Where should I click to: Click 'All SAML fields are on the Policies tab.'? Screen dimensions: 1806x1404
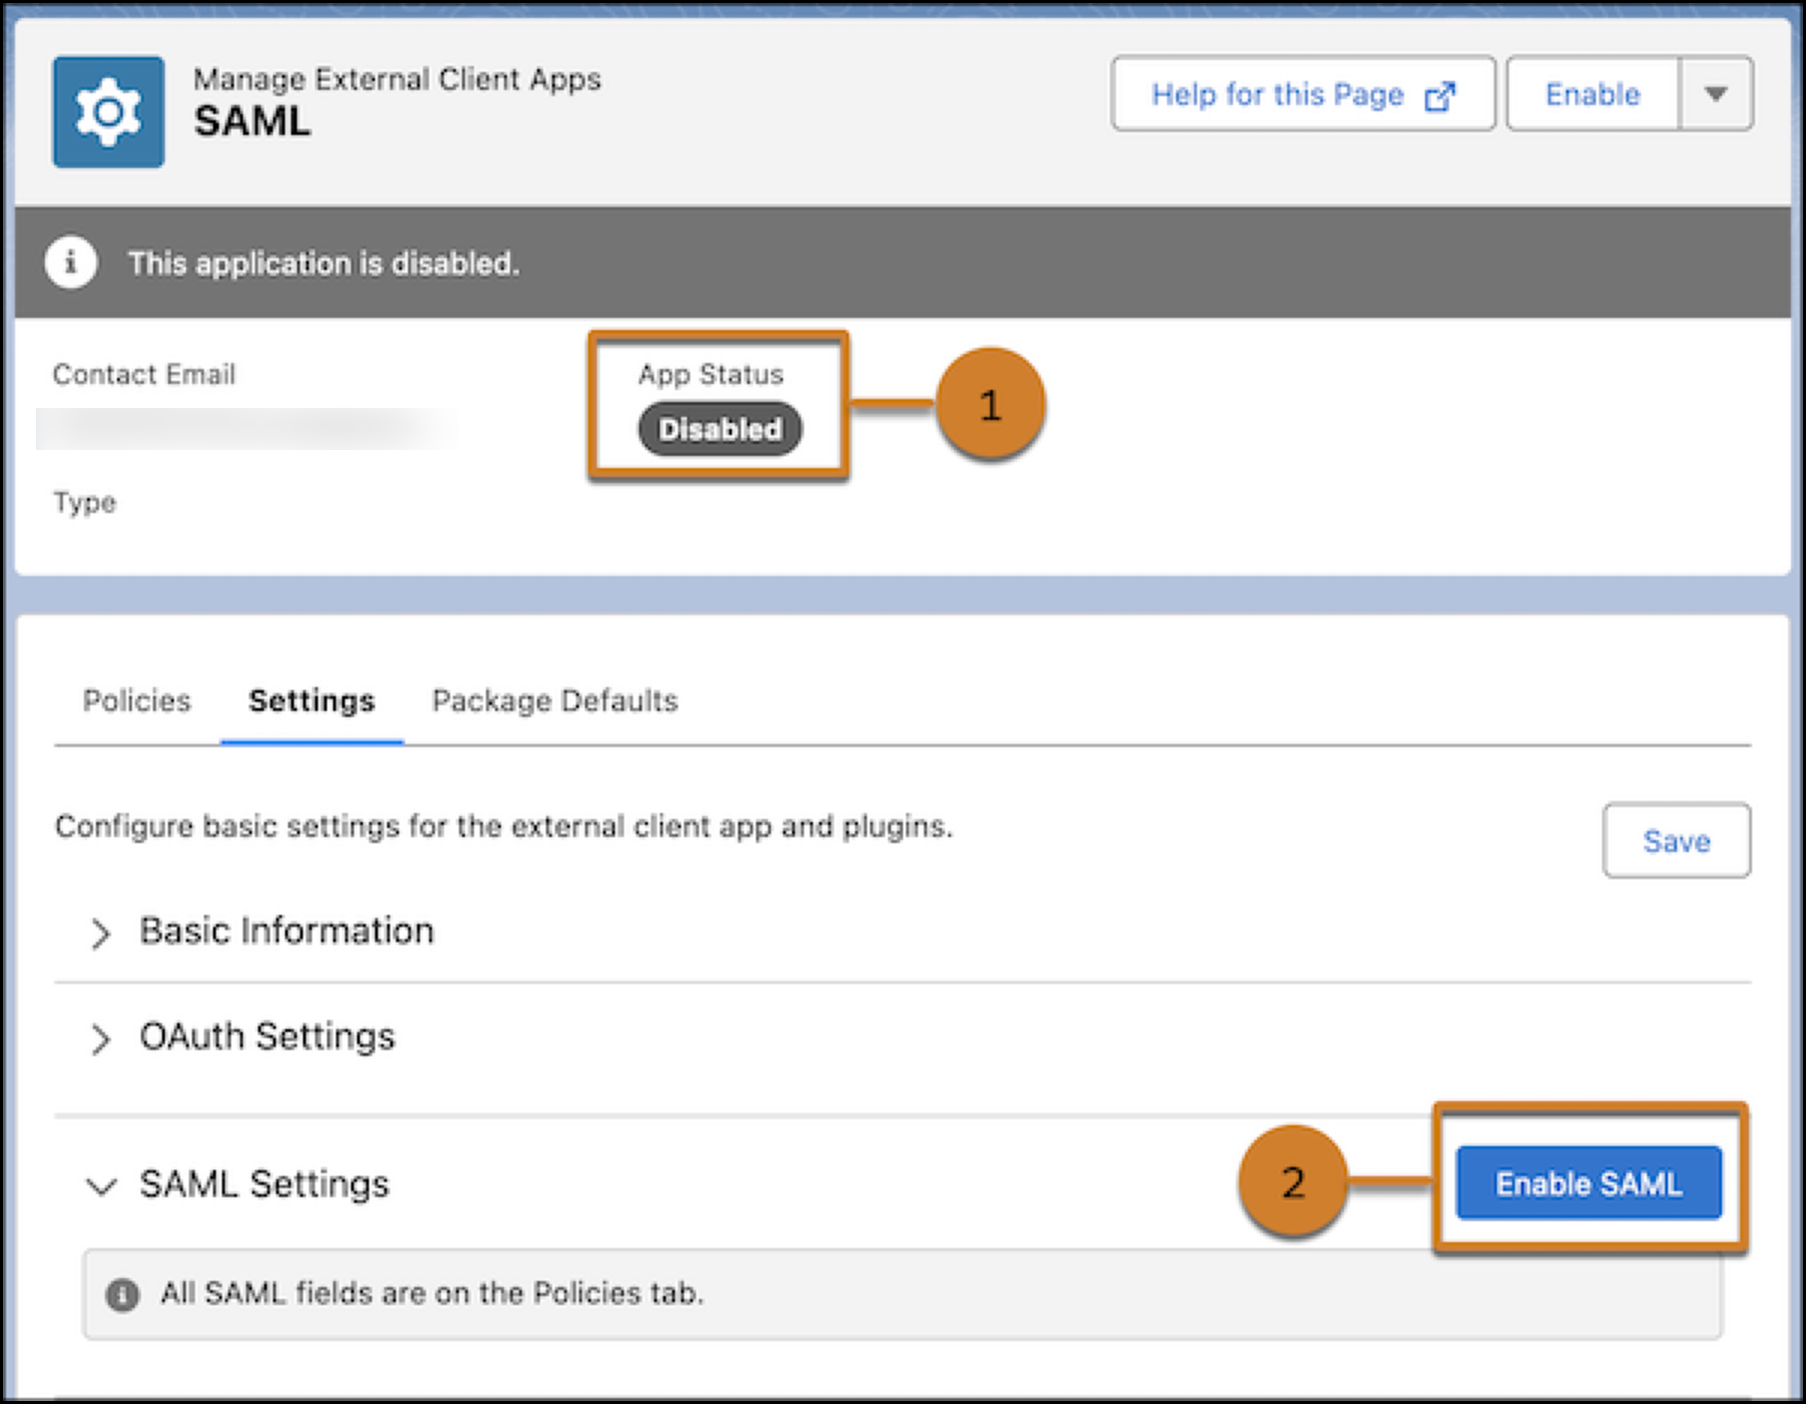coord(432,1293)
